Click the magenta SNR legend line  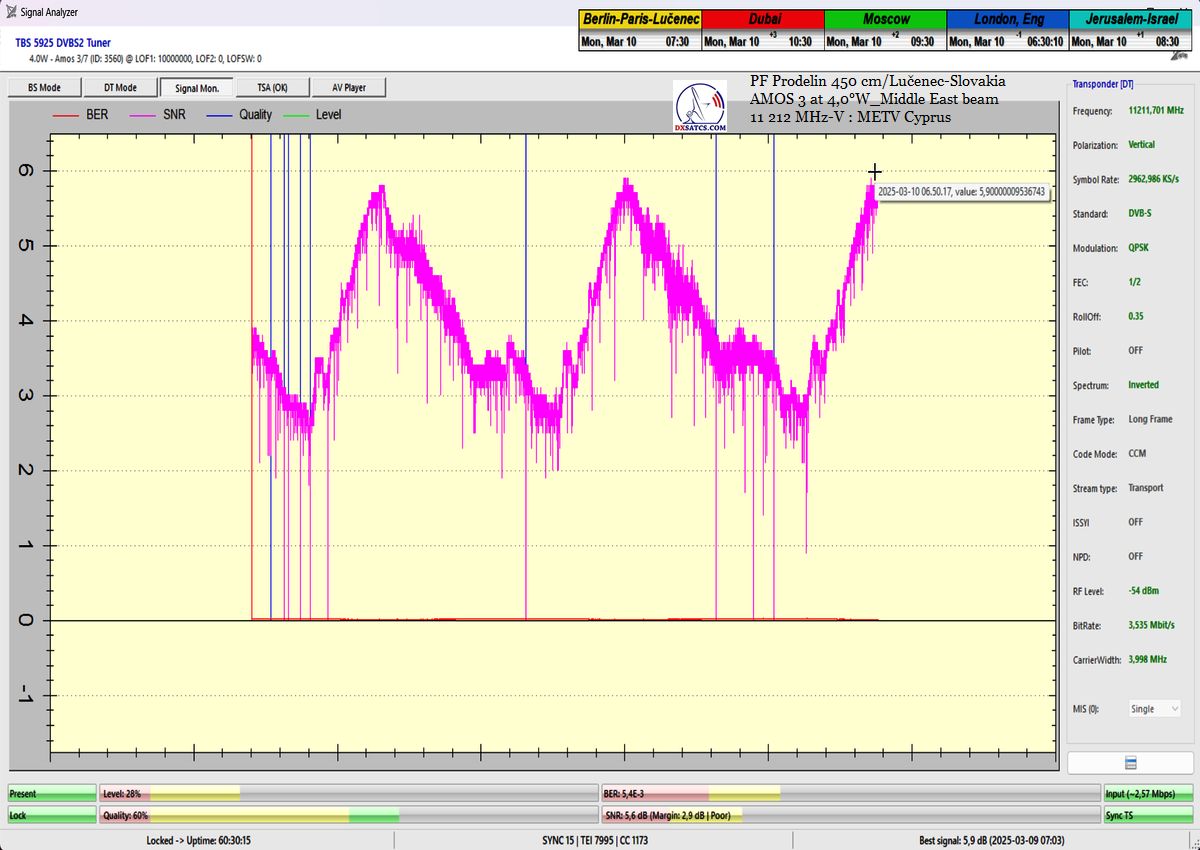[x=141, y=115]
